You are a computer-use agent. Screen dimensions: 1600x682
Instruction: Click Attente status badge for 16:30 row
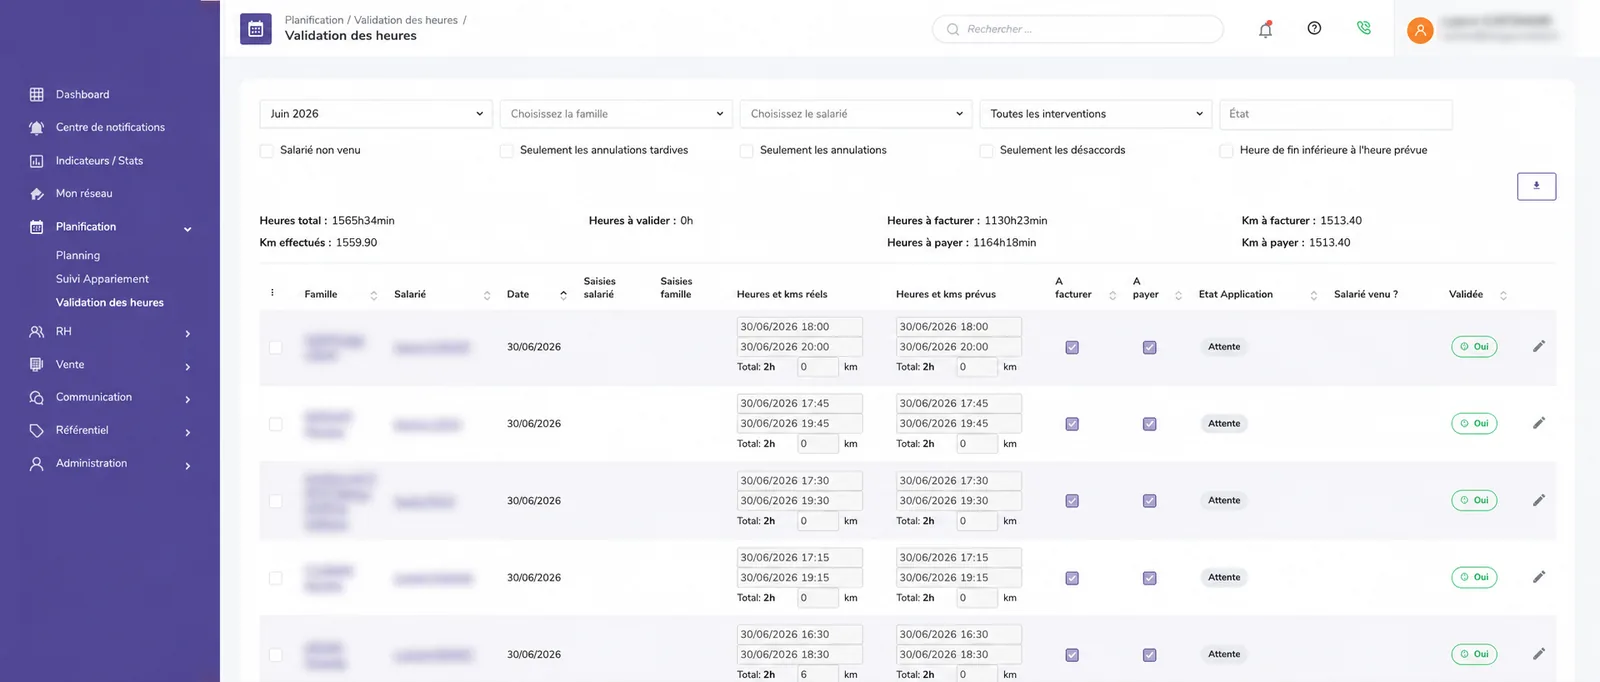pyautogui.click(x=1224, y=655)
